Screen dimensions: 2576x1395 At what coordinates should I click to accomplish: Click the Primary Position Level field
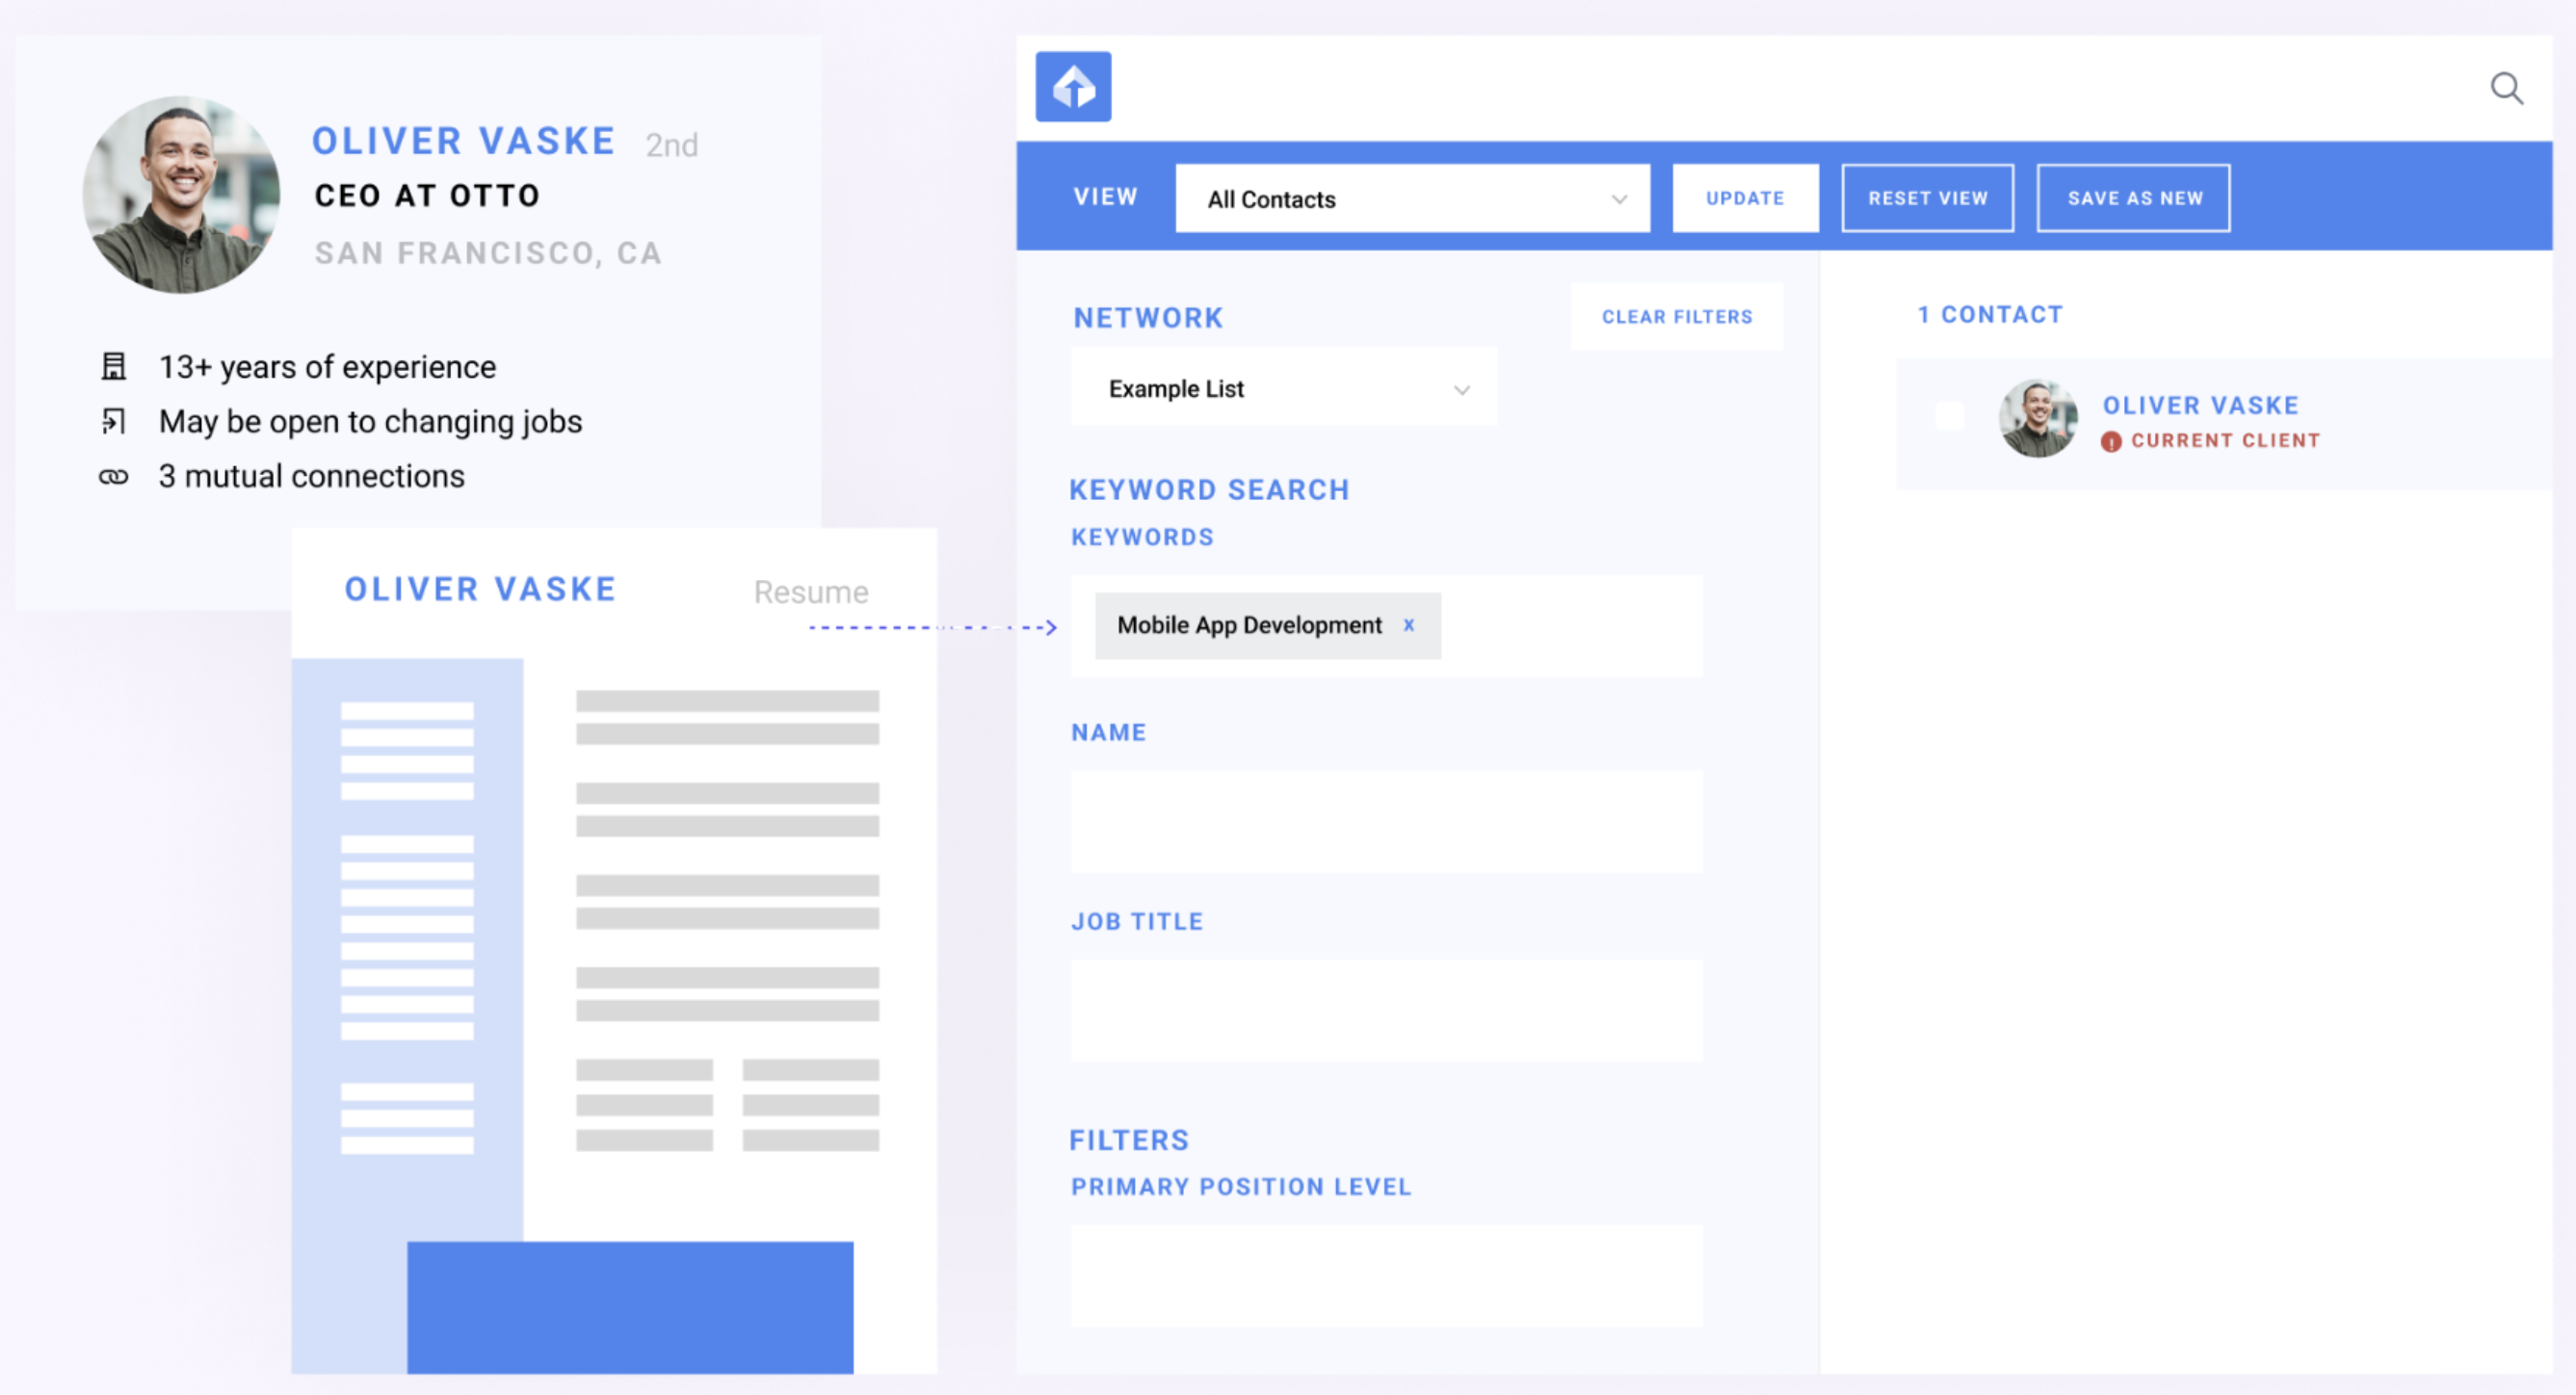(1386, 1276)
